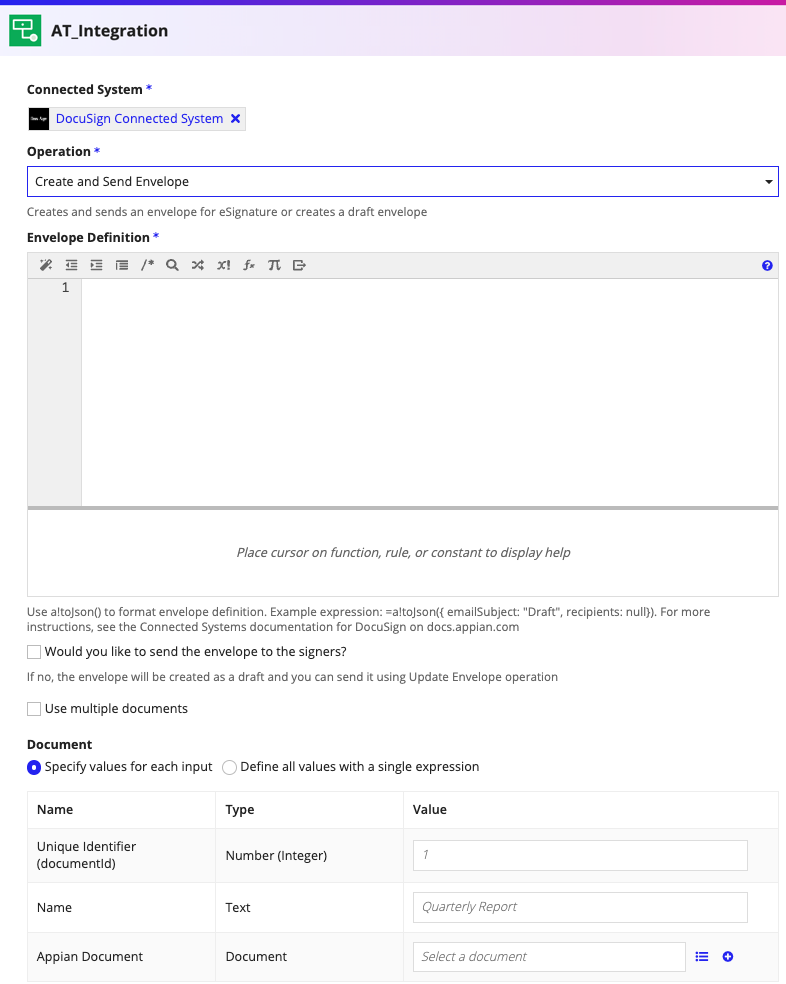Select Define all values with a single expression

pyautogui.click(x=229, y=767)
